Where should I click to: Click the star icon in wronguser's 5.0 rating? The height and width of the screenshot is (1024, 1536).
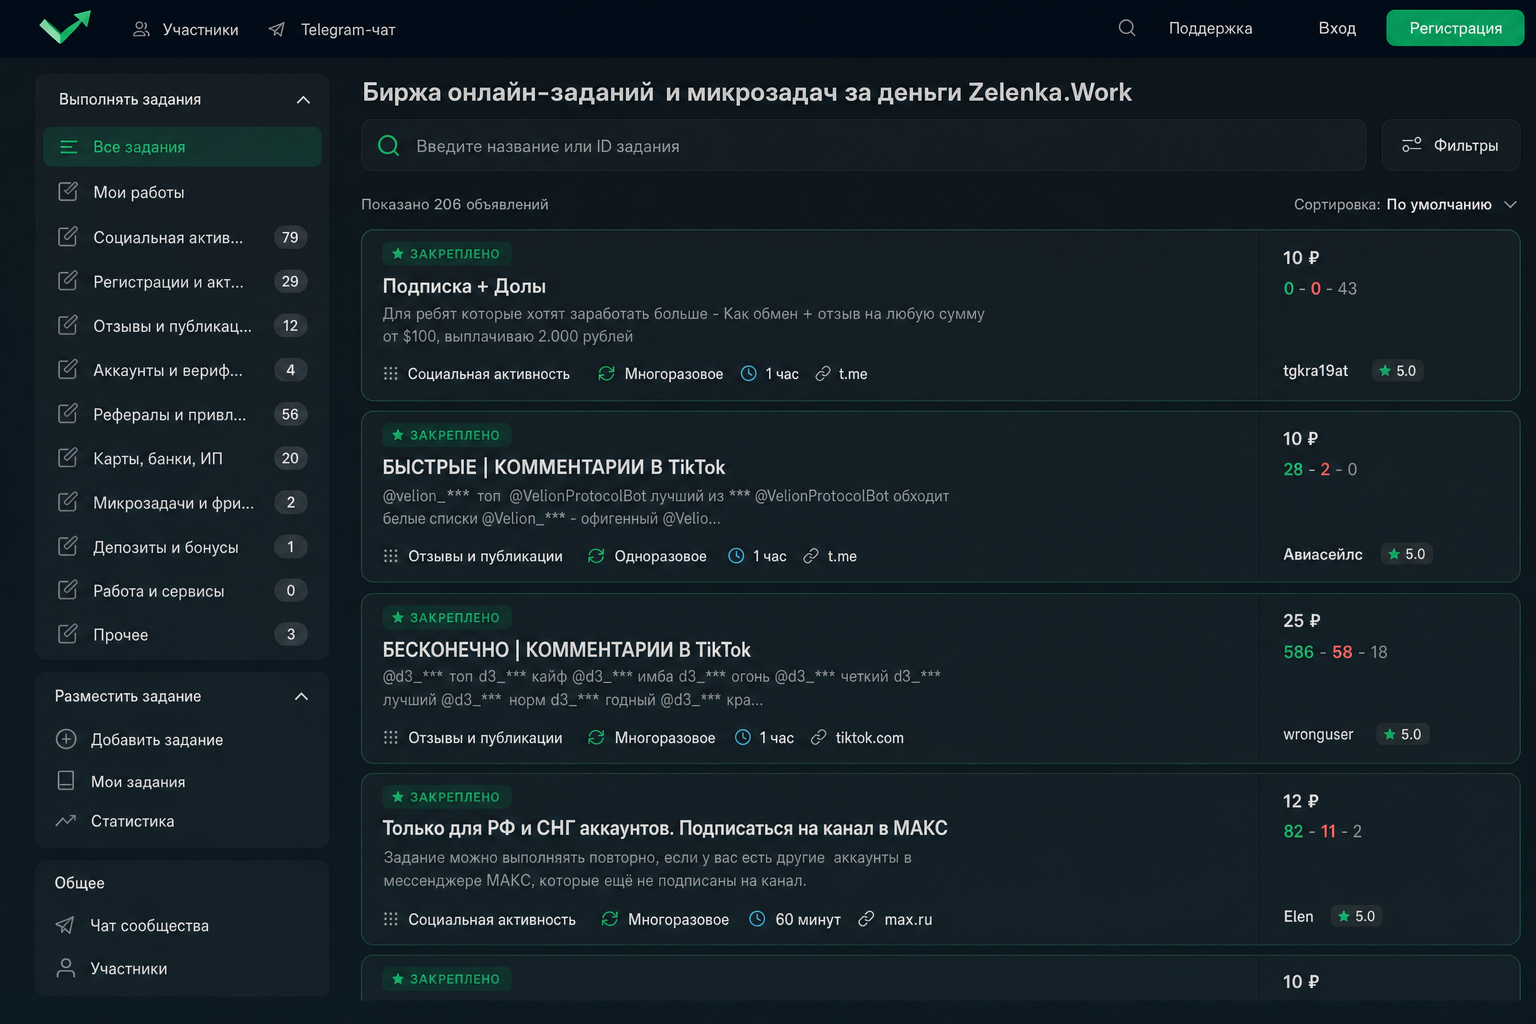[x=1390, y=734]
